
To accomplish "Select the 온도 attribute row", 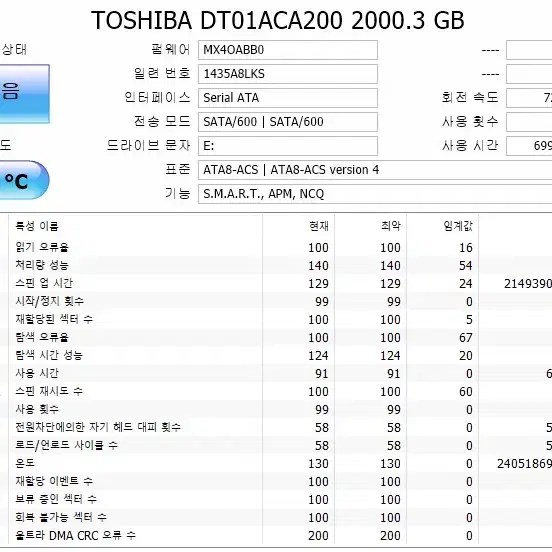I will click(x=276, y=463).
